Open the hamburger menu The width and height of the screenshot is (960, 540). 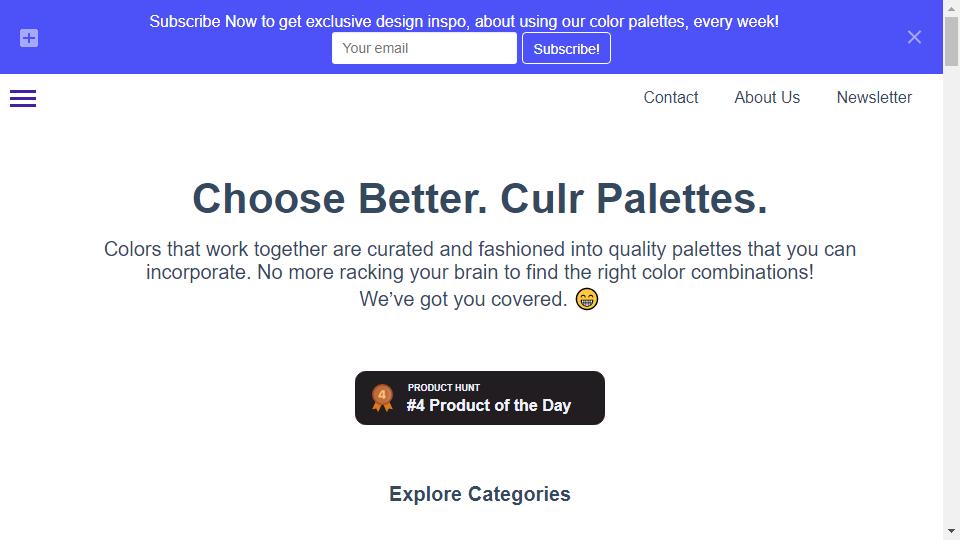[x=23, y=98]
